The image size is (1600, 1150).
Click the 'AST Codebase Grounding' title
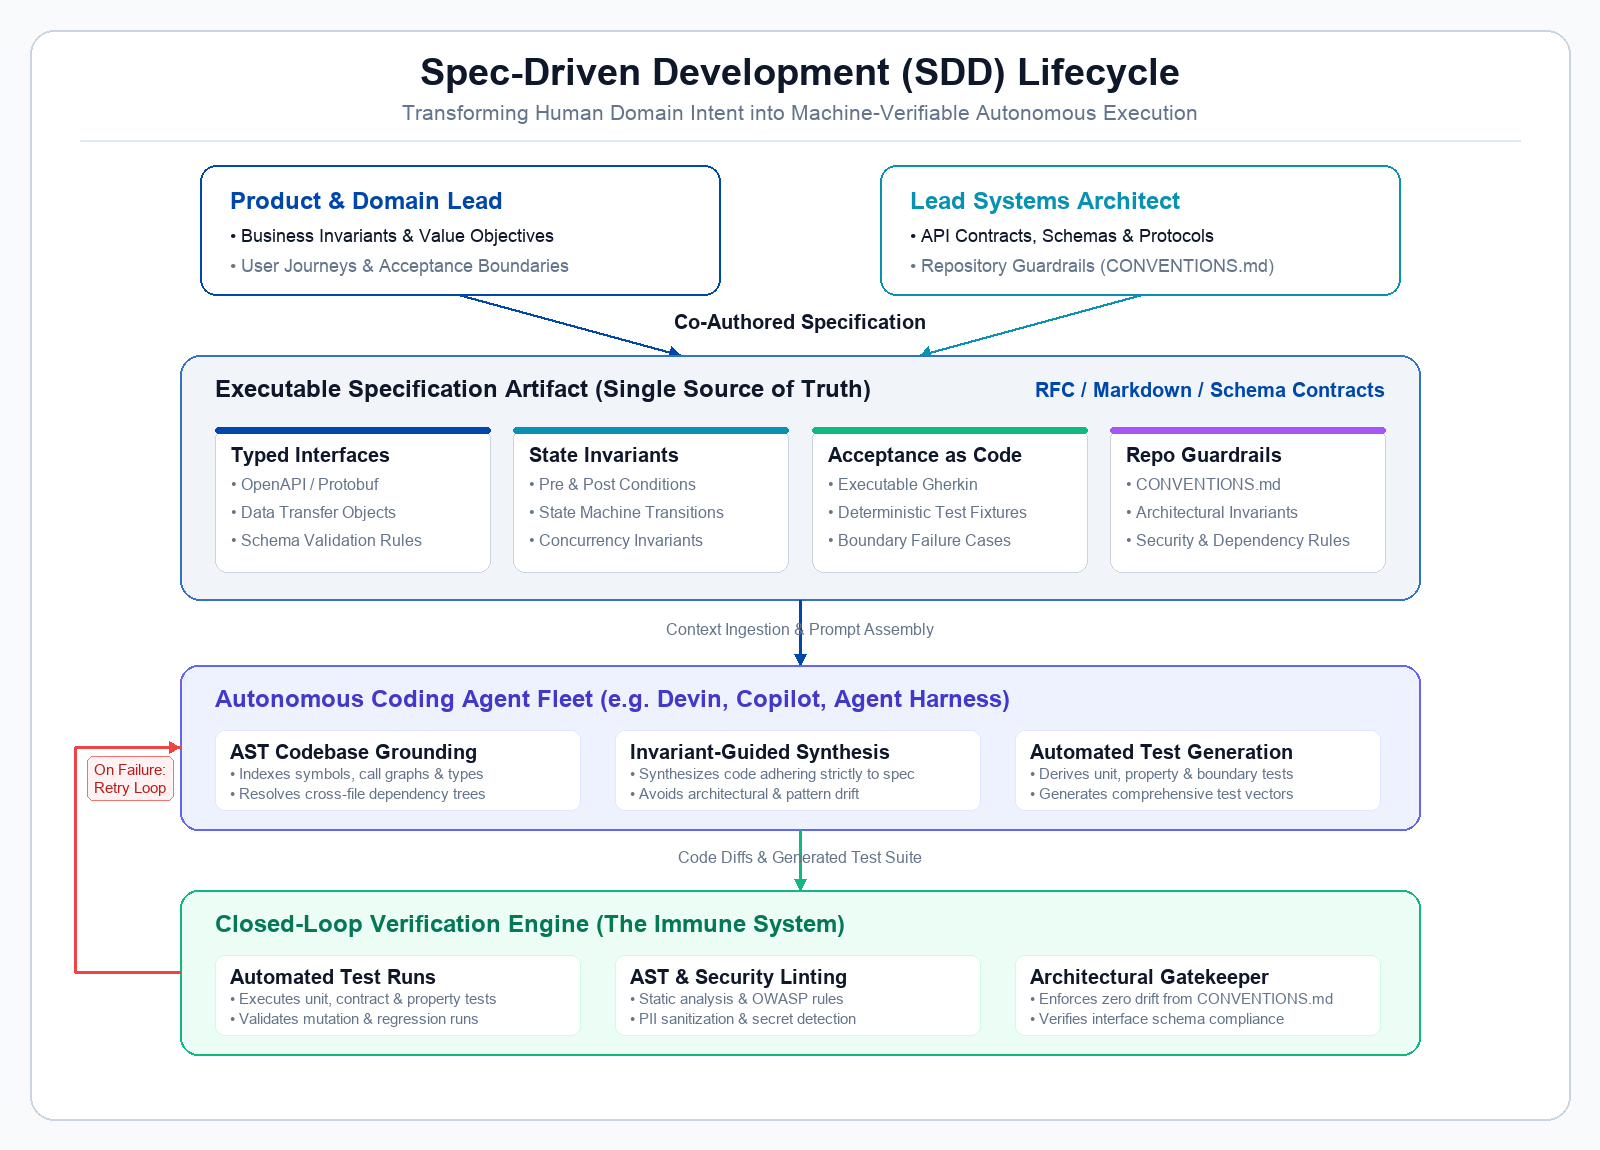coord(353,752)
